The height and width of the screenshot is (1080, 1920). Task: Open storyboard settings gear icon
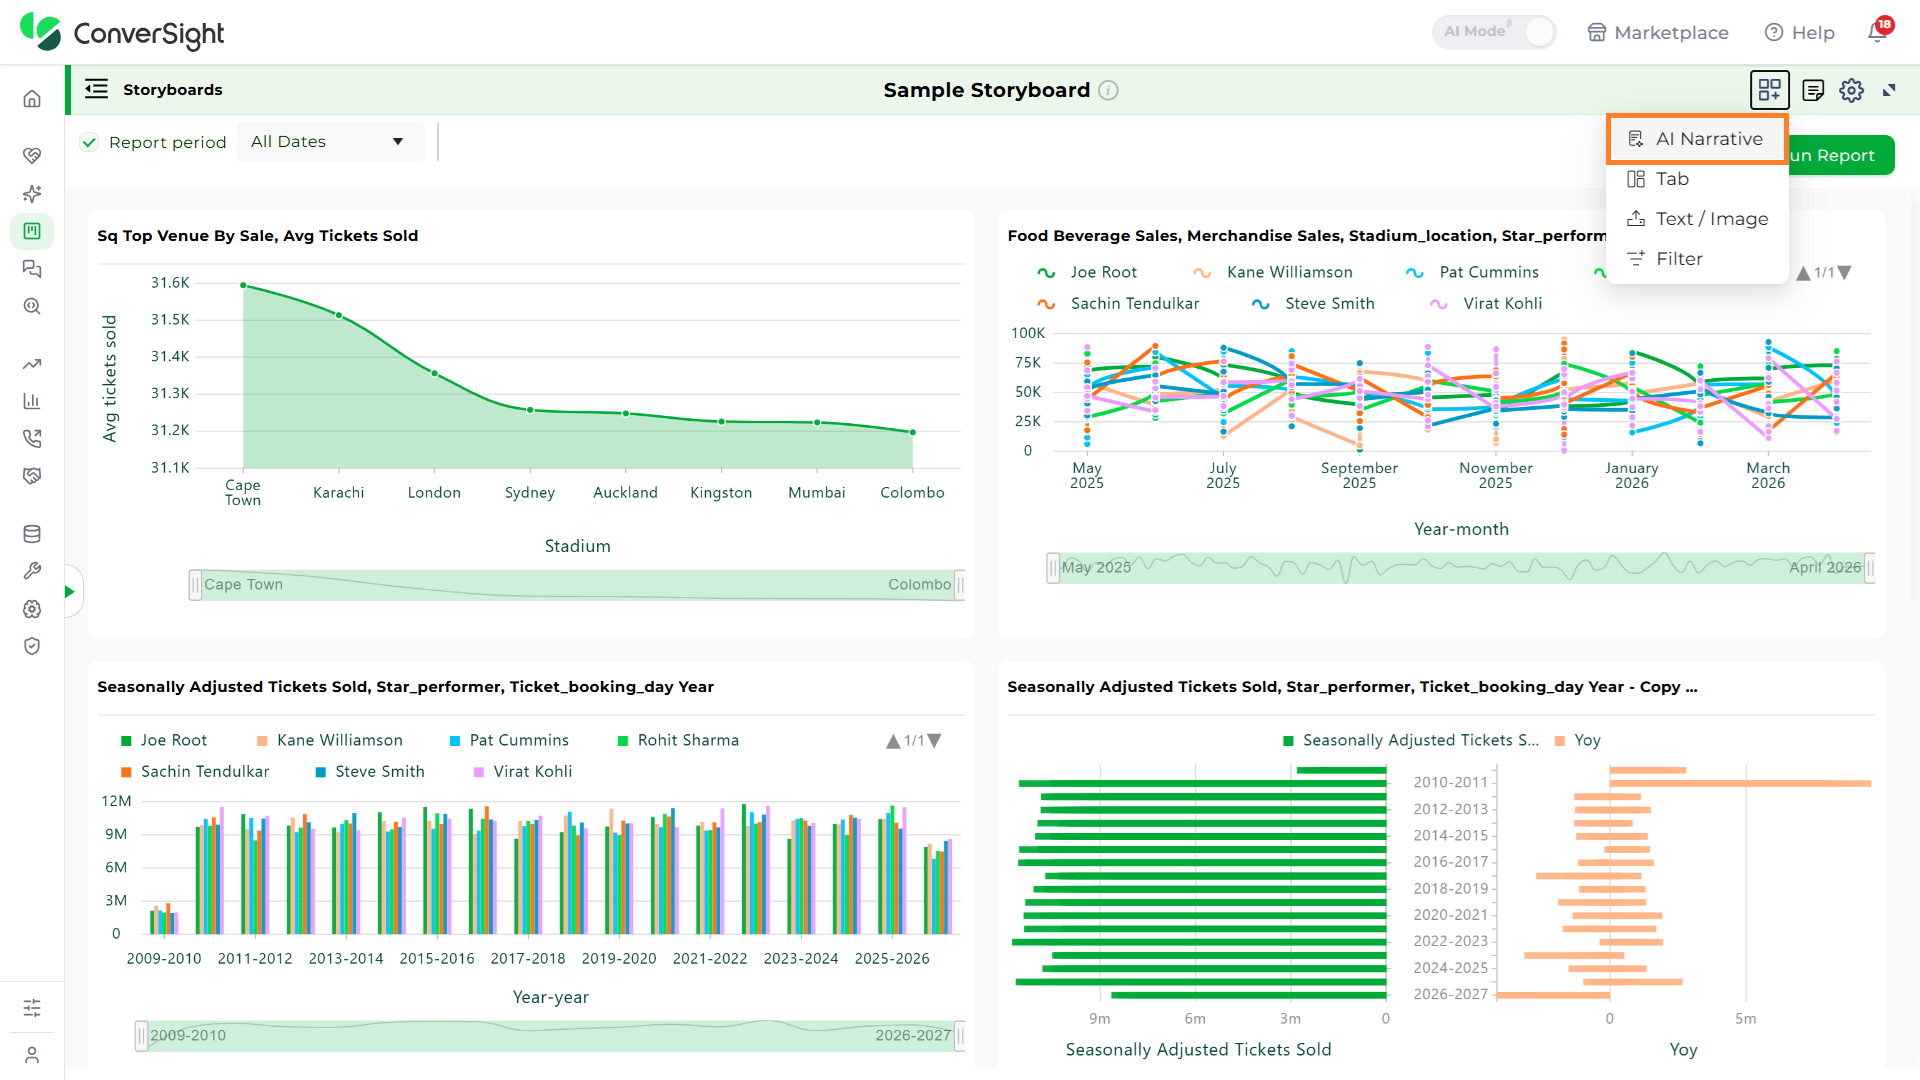point(1851,90)
